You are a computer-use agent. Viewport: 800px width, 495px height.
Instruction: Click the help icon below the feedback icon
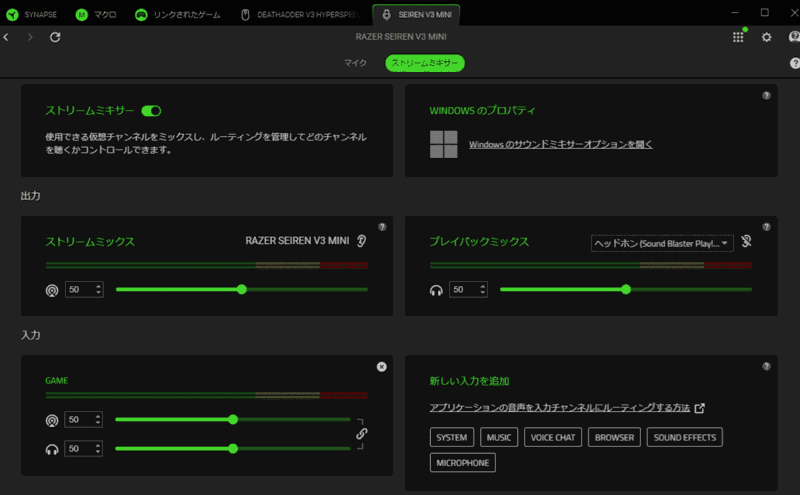[x=794, y=63]
